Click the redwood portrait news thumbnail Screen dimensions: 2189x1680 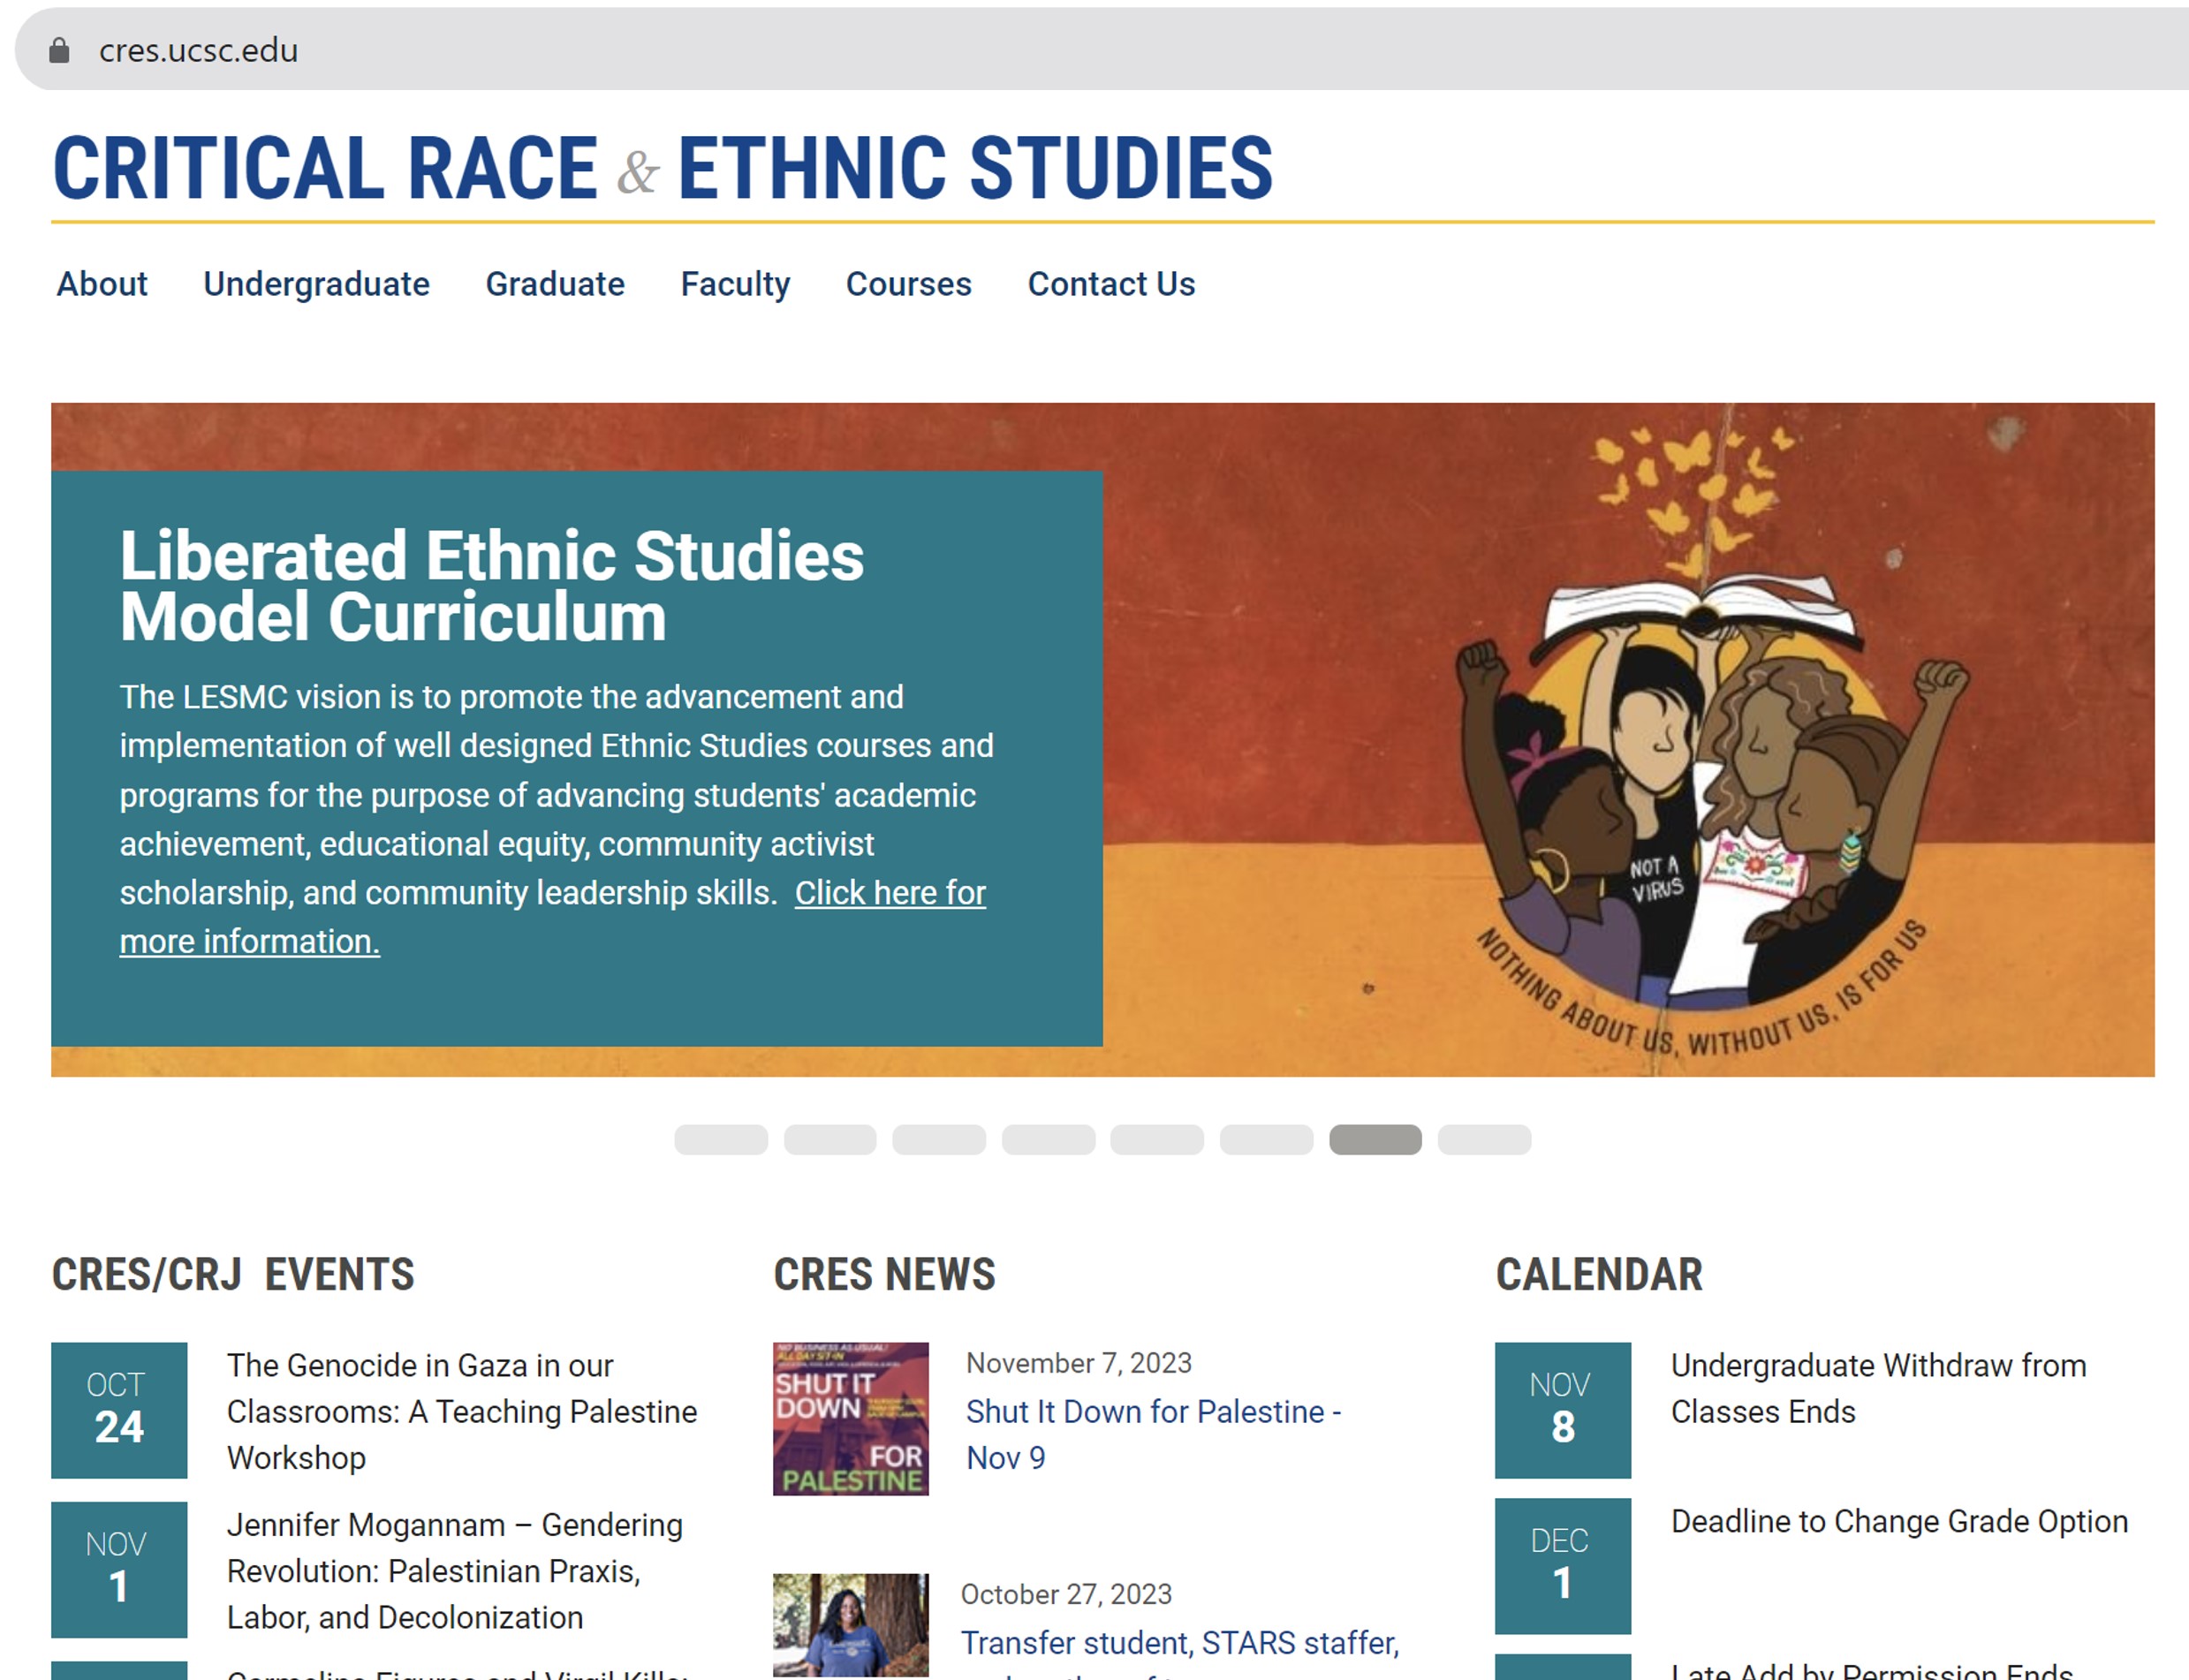(851, 1625)
